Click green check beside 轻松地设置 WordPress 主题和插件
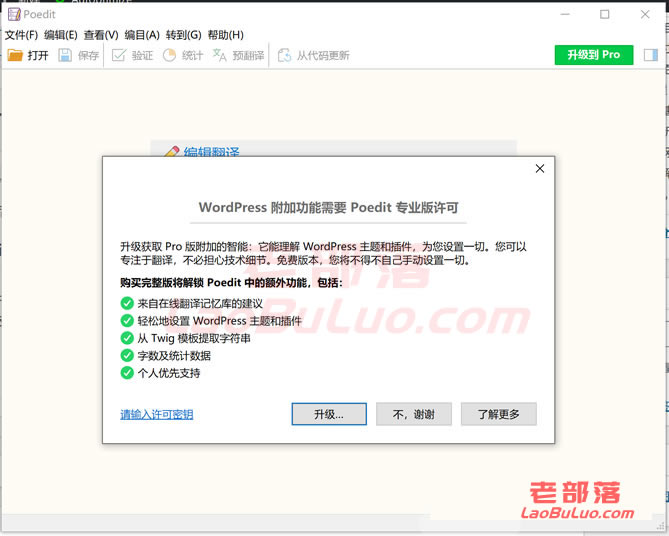669x536 pixels. 127,320
